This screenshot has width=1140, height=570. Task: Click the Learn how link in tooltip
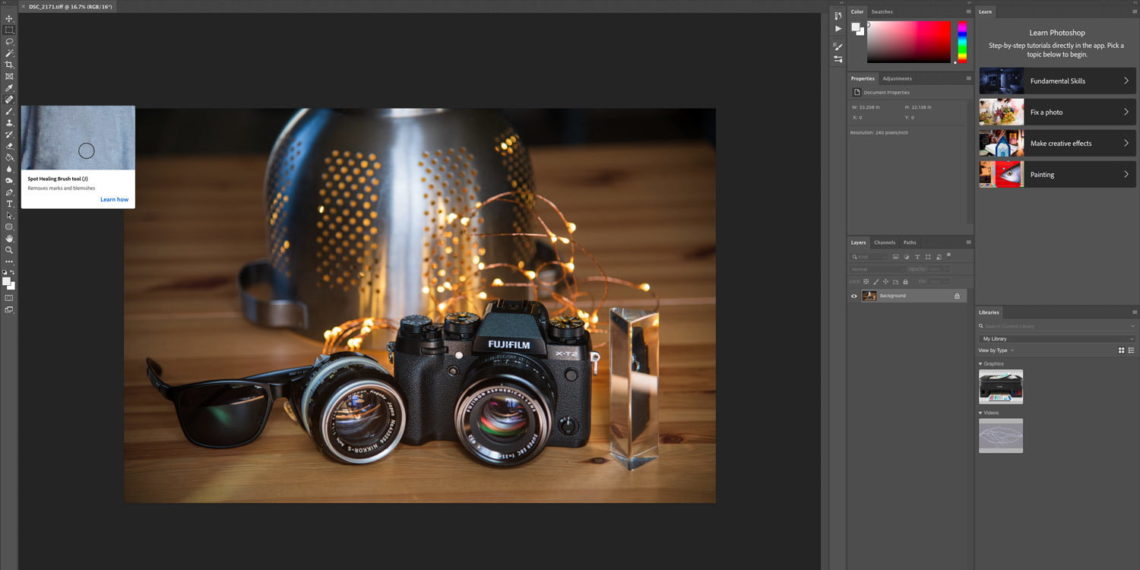tap(114, 199)
